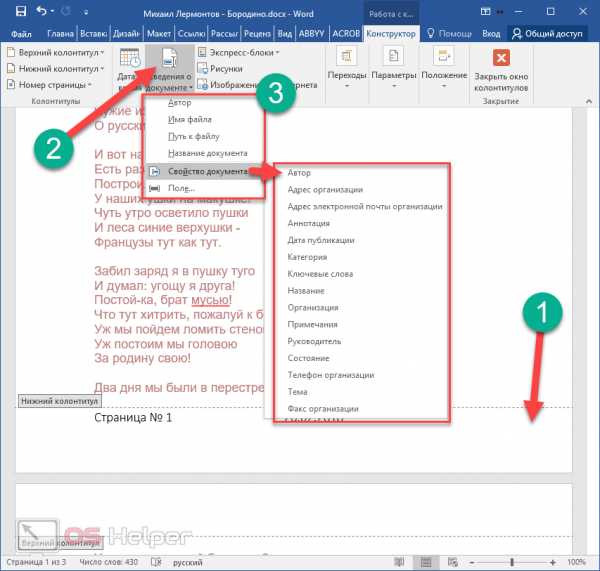This screenshot has width=600, height=571.
Task: Switch to print layout view icon
Action: click(x=426, y=562)
